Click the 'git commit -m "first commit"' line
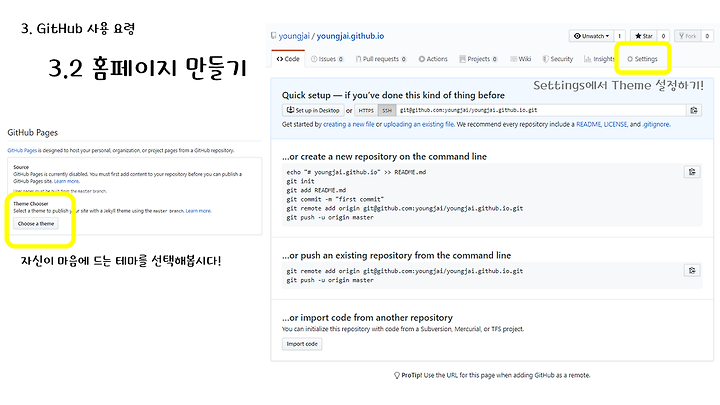720x405 pixels. click(335, 199)
